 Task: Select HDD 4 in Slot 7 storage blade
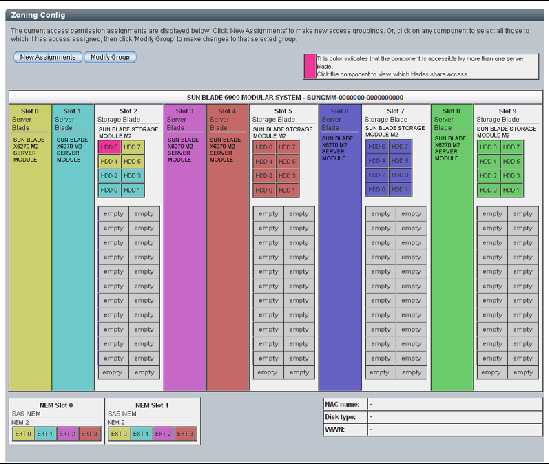coord(377,161)
